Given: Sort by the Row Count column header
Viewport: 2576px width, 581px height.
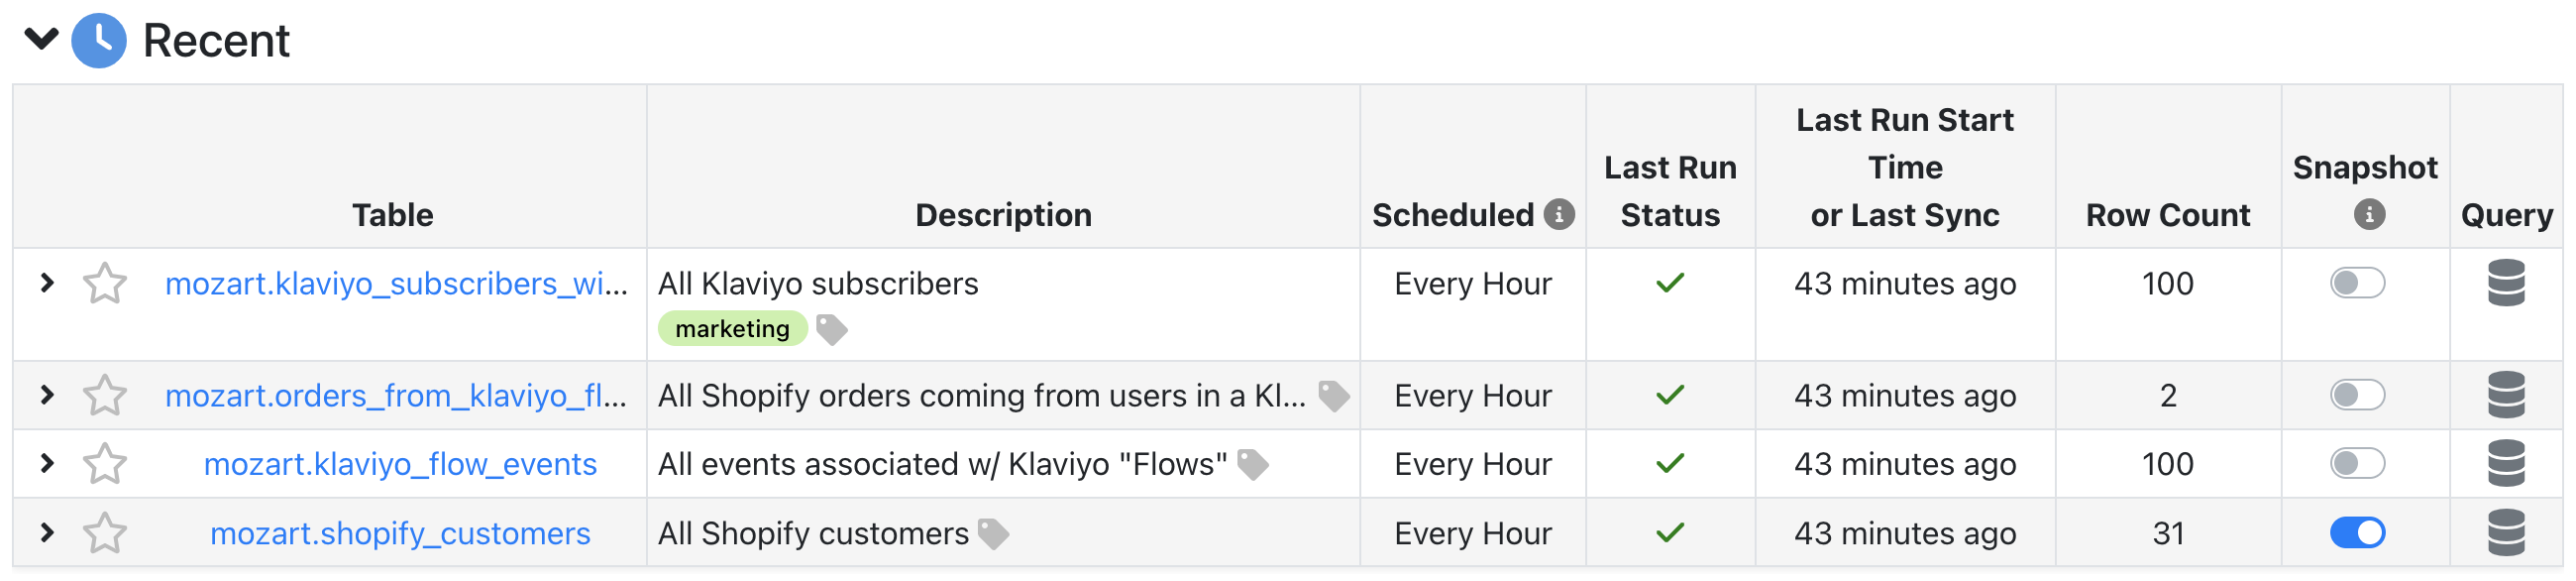Looking at the screenshot, I should pos(2167,215).
